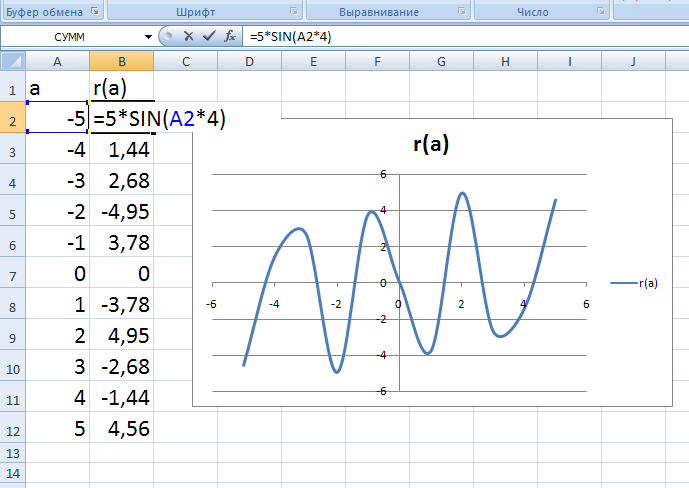Click cell B11 with value -1,44
The width and height of the screenshot is (689, 488).
122,397
